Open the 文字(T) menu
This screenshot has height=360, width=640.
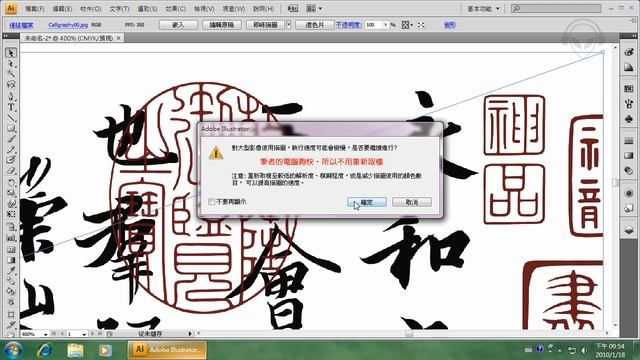coord(119,9)
